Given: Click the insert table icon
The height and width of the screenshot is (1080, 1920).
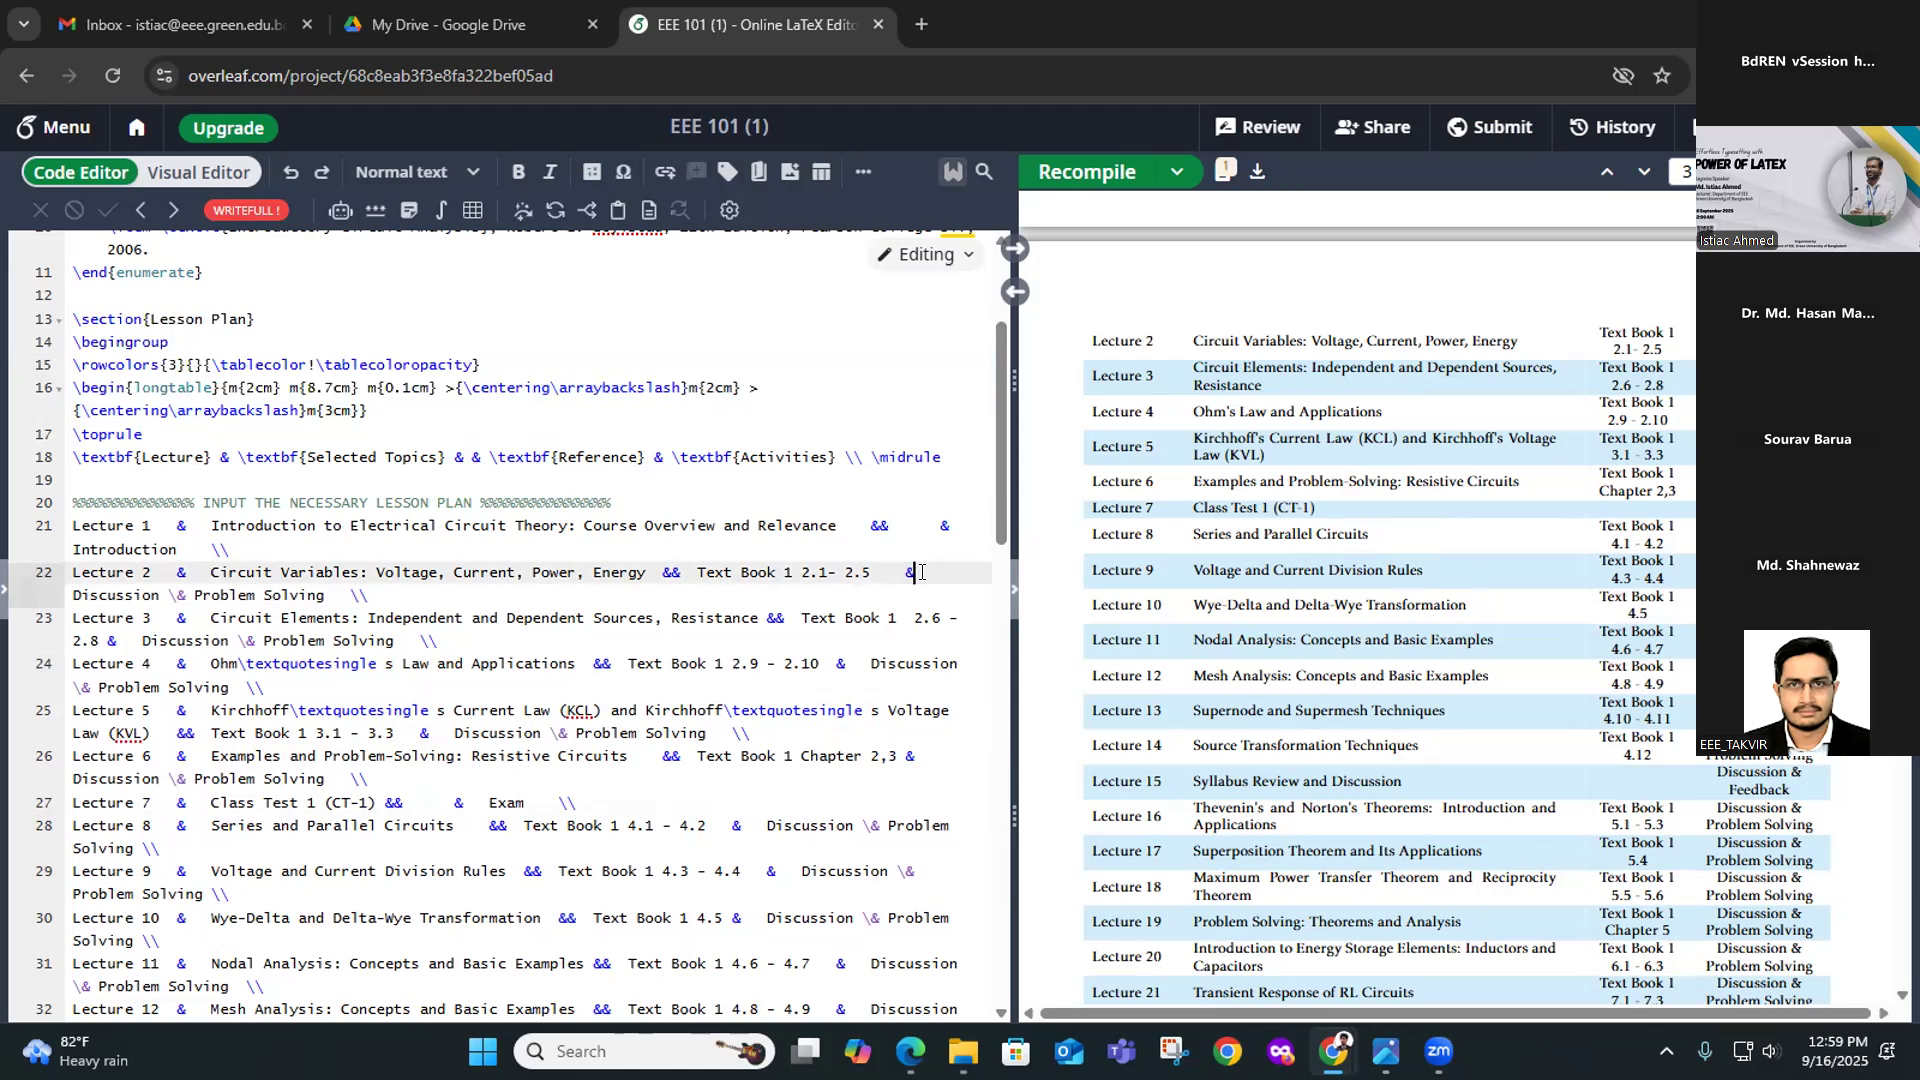Looking at the screenshot, I should 821,172.
